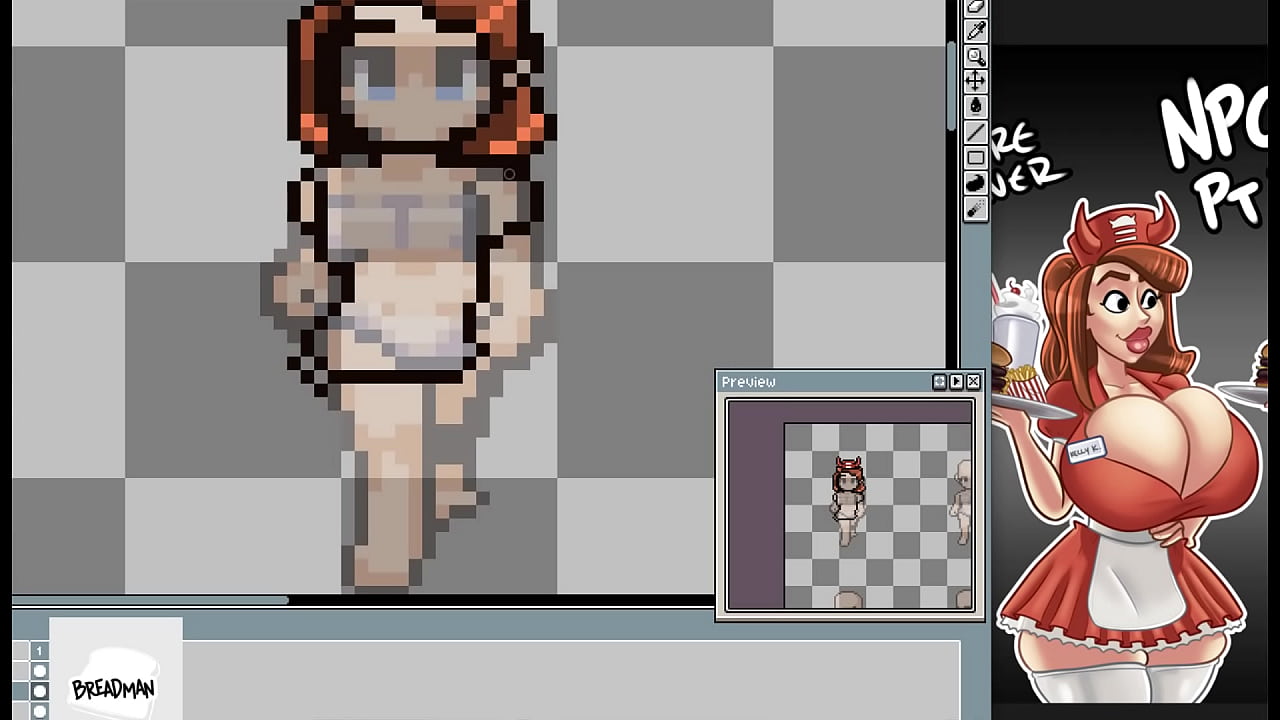Center the Preview window view

click(939, 382)
